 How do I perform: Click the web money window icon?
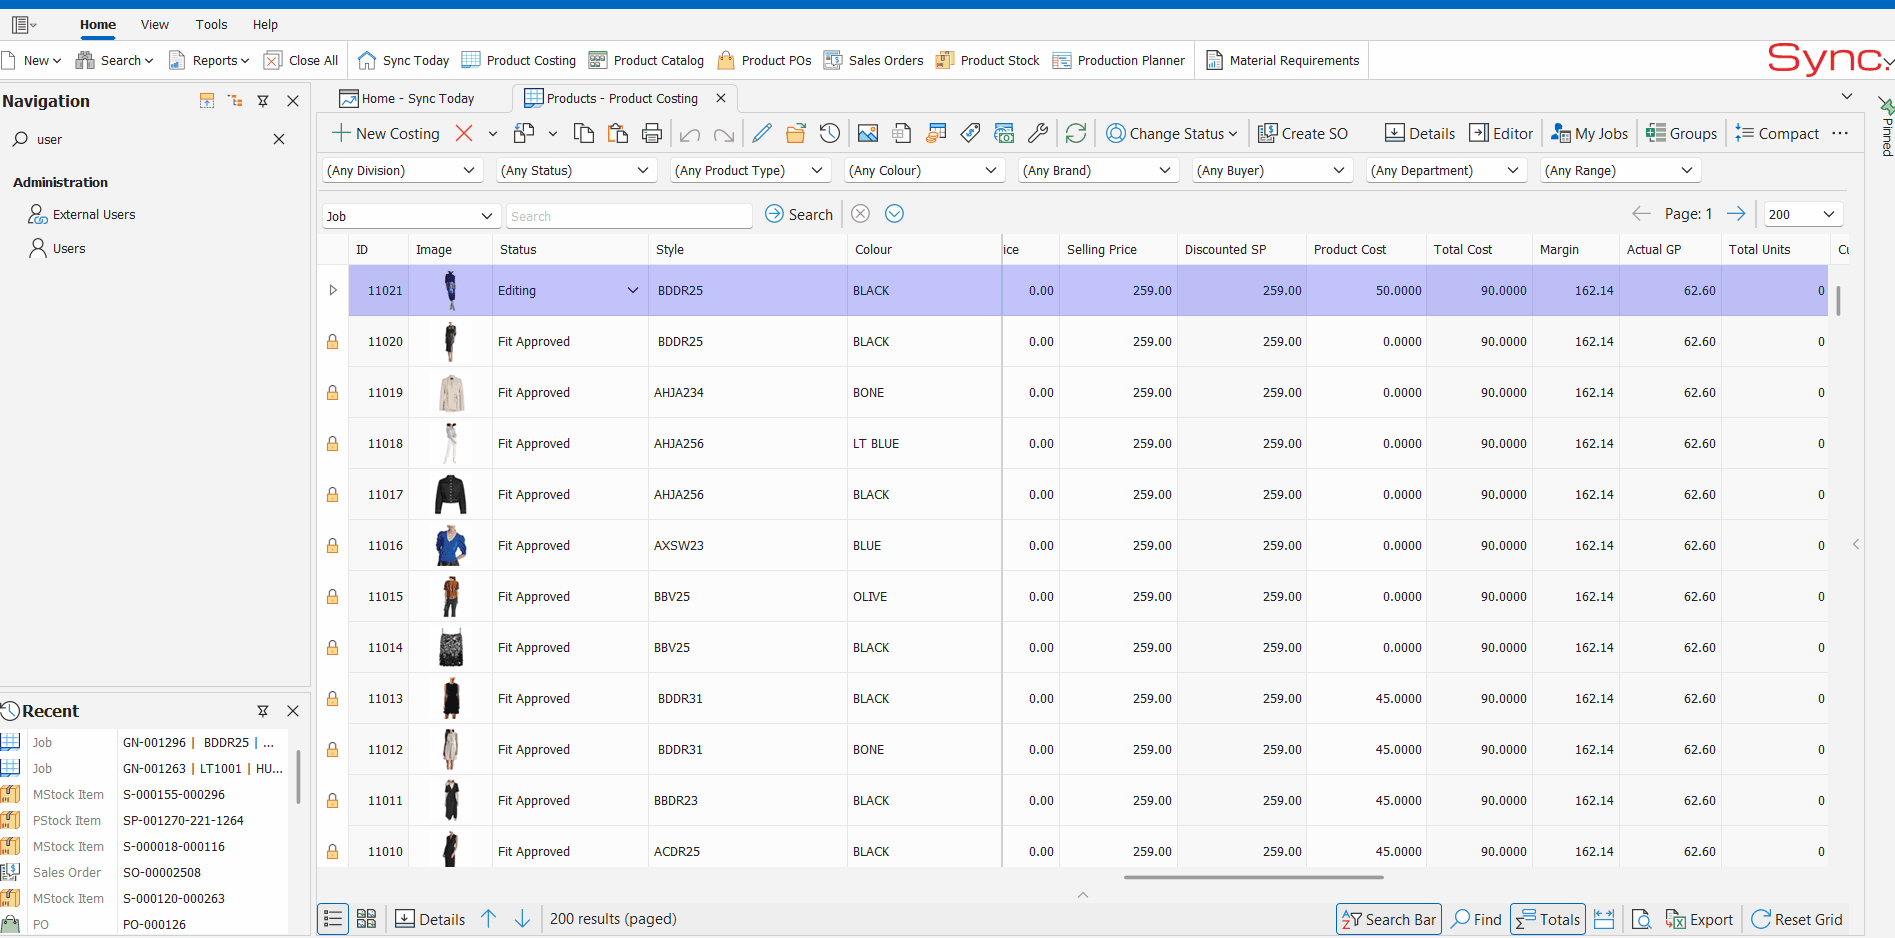click(1004, 133)
